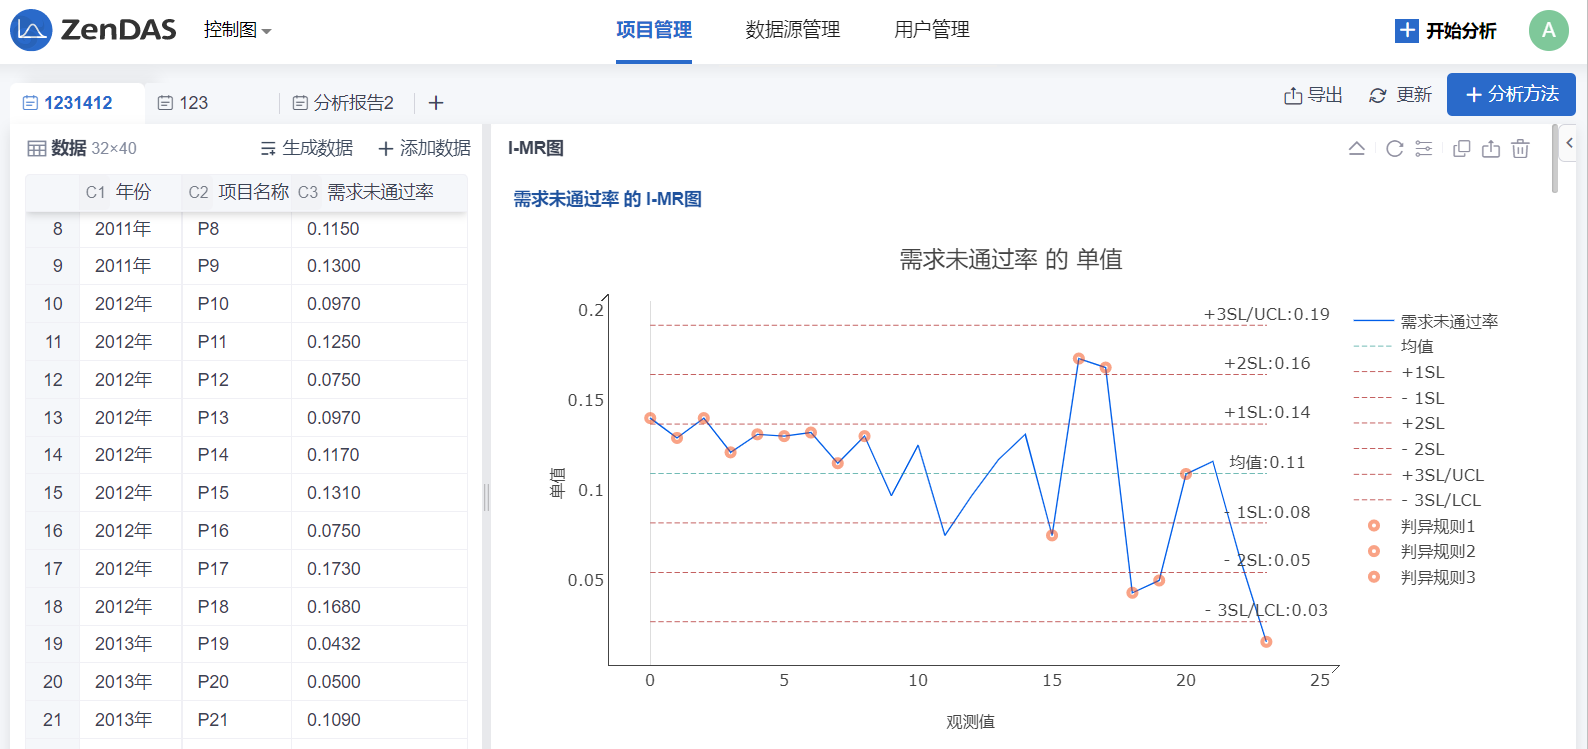Click the chart share/export icon
Viewport: 1588px width, 749px height.
pyautogui.click(x=1491, y=149)
